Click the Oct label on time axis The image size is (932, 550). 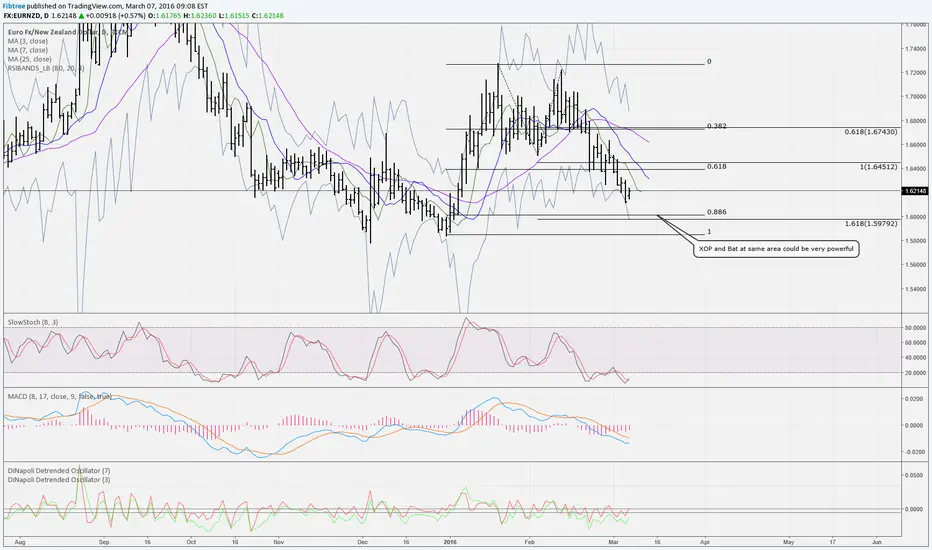(191, 542)
